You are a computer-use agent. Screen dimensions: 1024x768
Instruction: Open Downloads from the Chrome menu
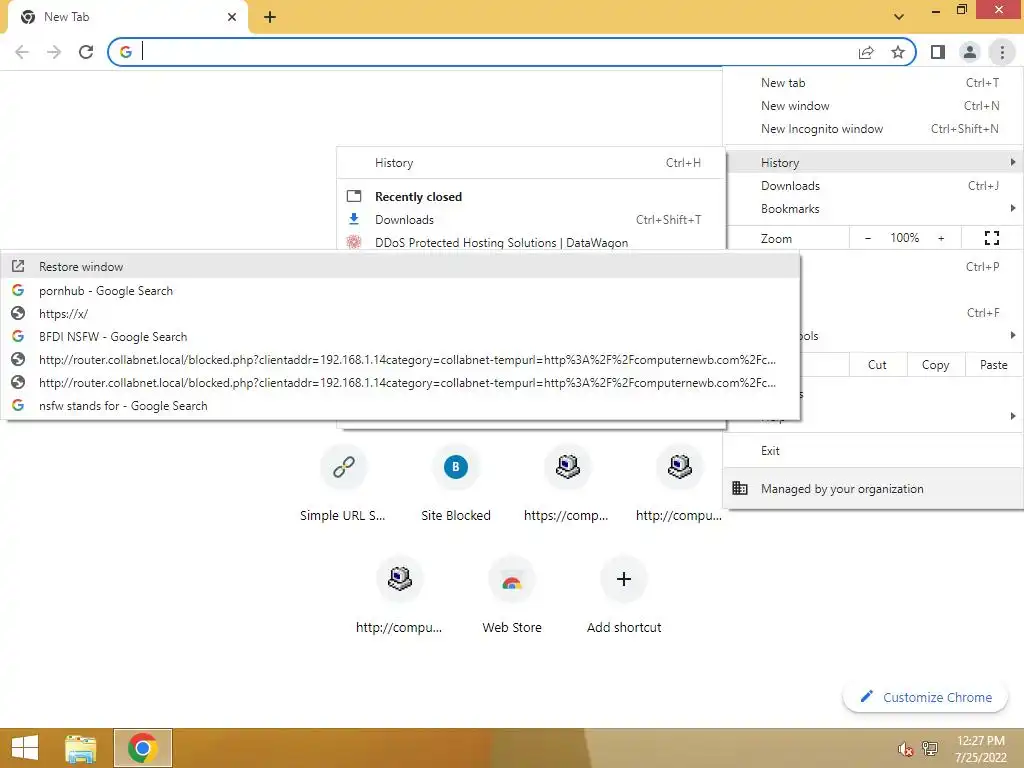click(x=873, y=185)
